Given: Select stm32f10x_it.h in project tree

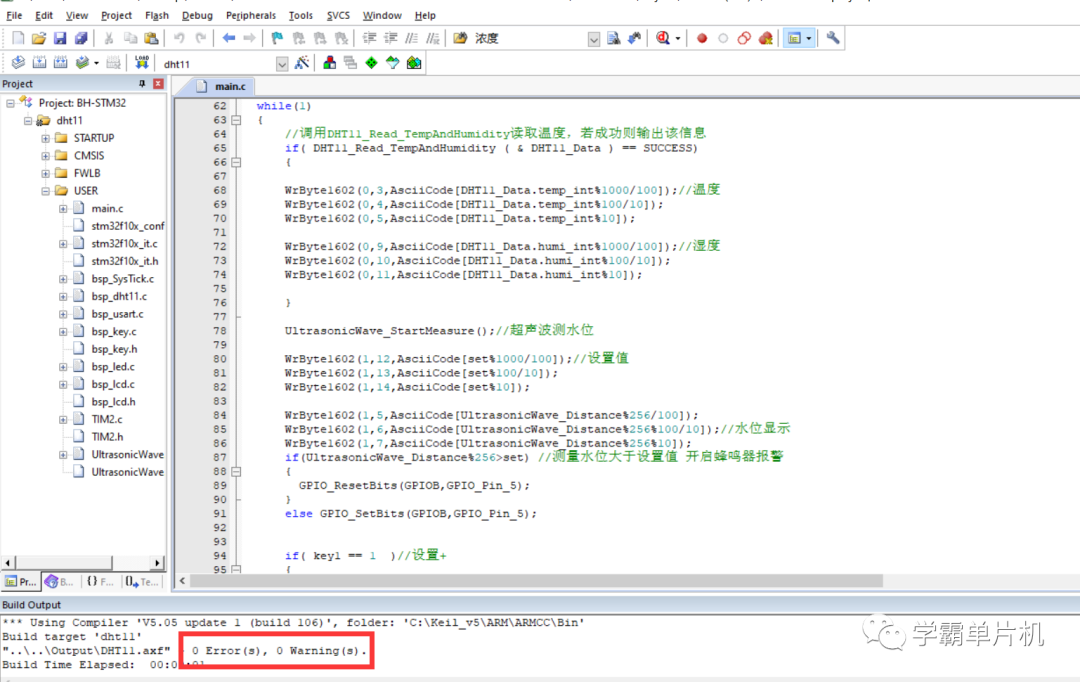Looking at the screenshot, I should [x=125, y=261].
